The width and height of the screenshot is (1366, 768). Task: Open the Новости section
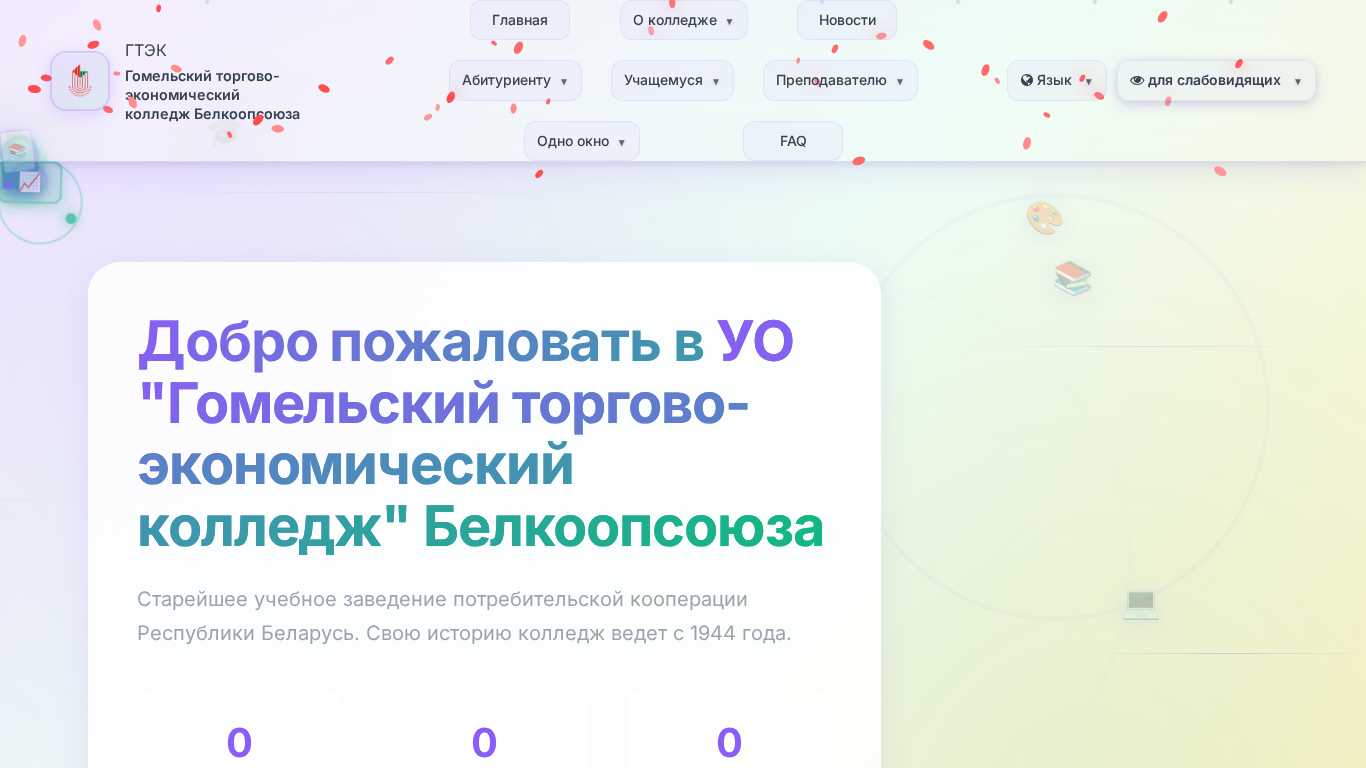(847, 20)
